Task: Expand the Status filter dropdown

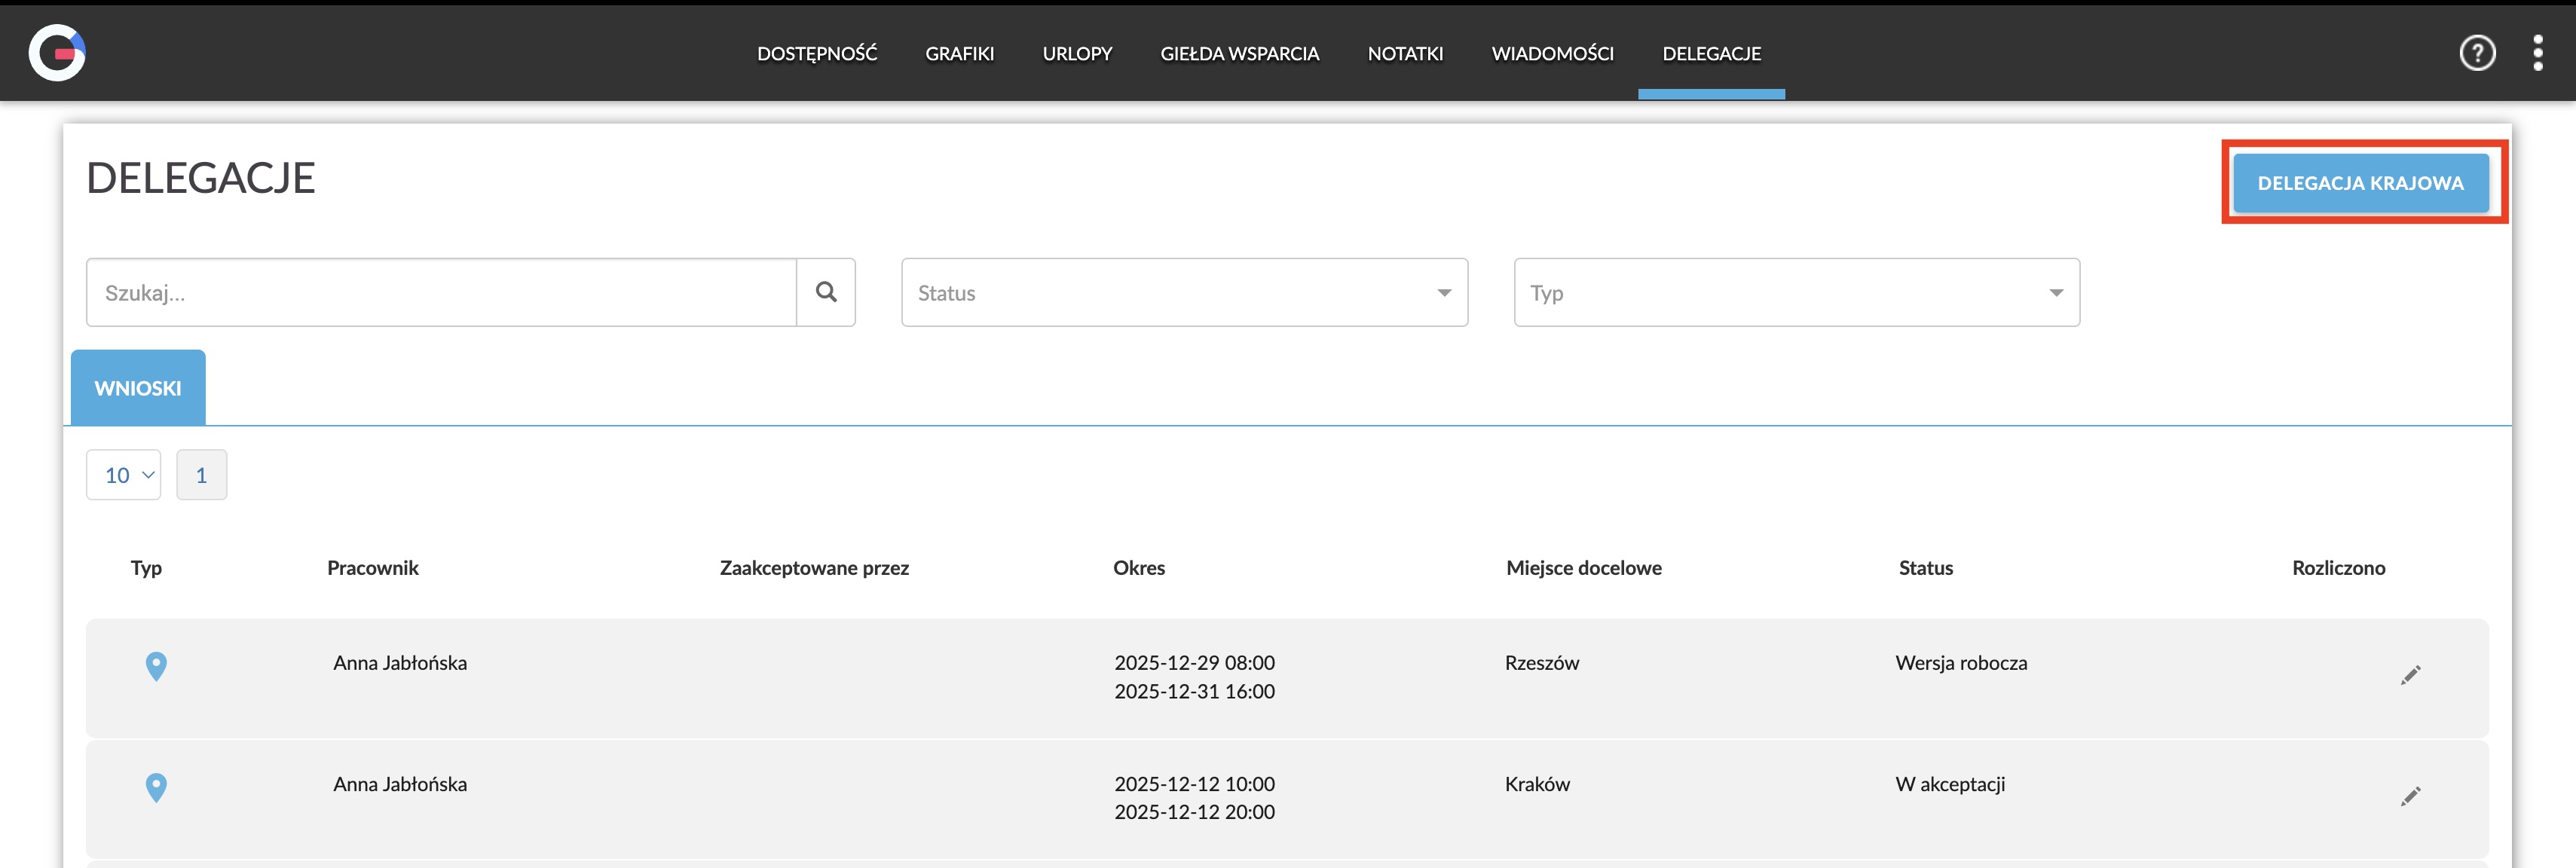Action: tap(1184, 293)
